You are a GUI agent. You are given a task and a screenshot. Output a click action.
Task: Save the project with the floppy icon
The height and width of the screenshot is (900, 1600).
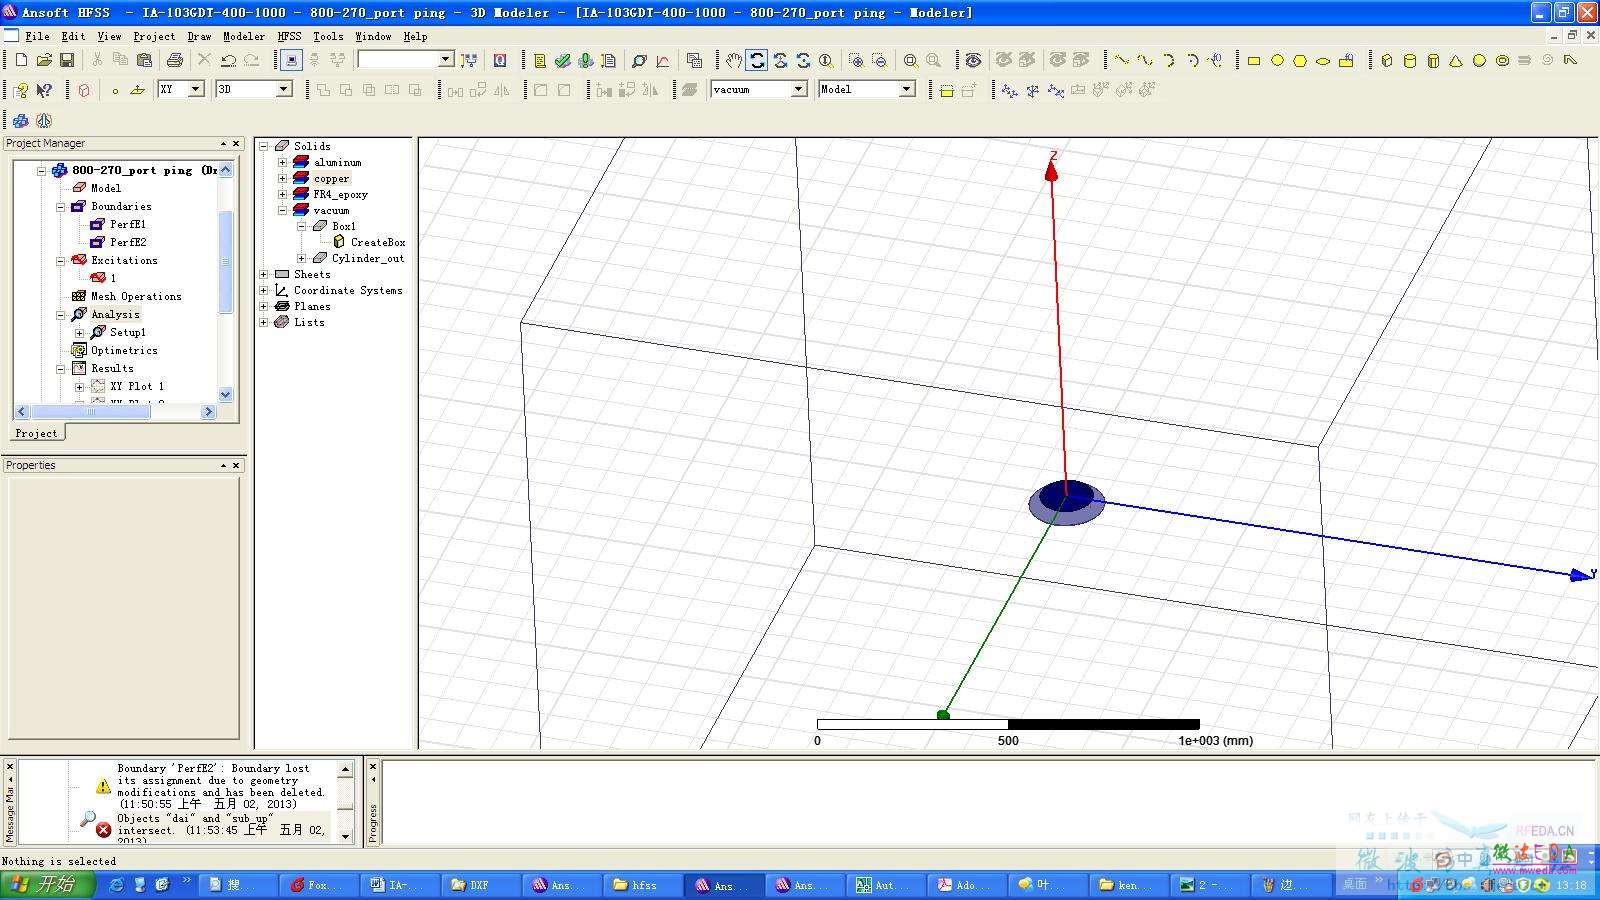pyautogui.click(x=67, y=60)
